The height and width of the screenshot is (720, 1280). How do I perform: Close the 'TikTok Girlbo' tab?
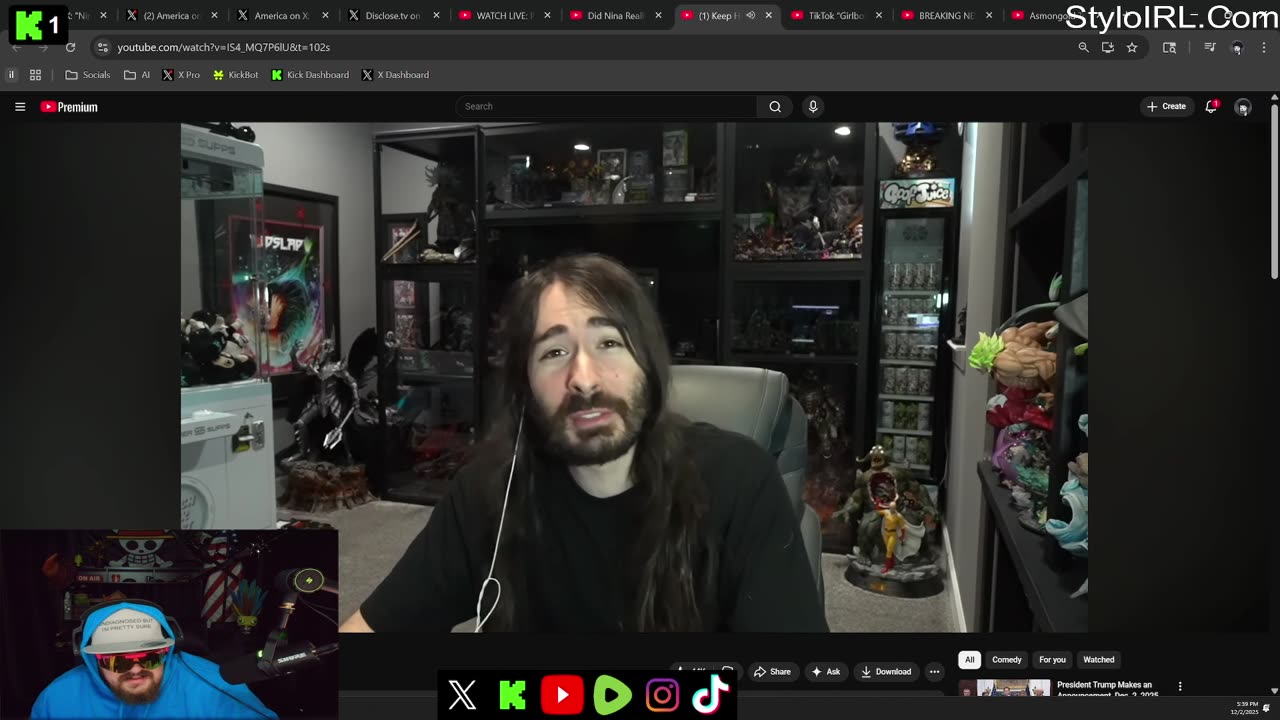tap(879, 15)
